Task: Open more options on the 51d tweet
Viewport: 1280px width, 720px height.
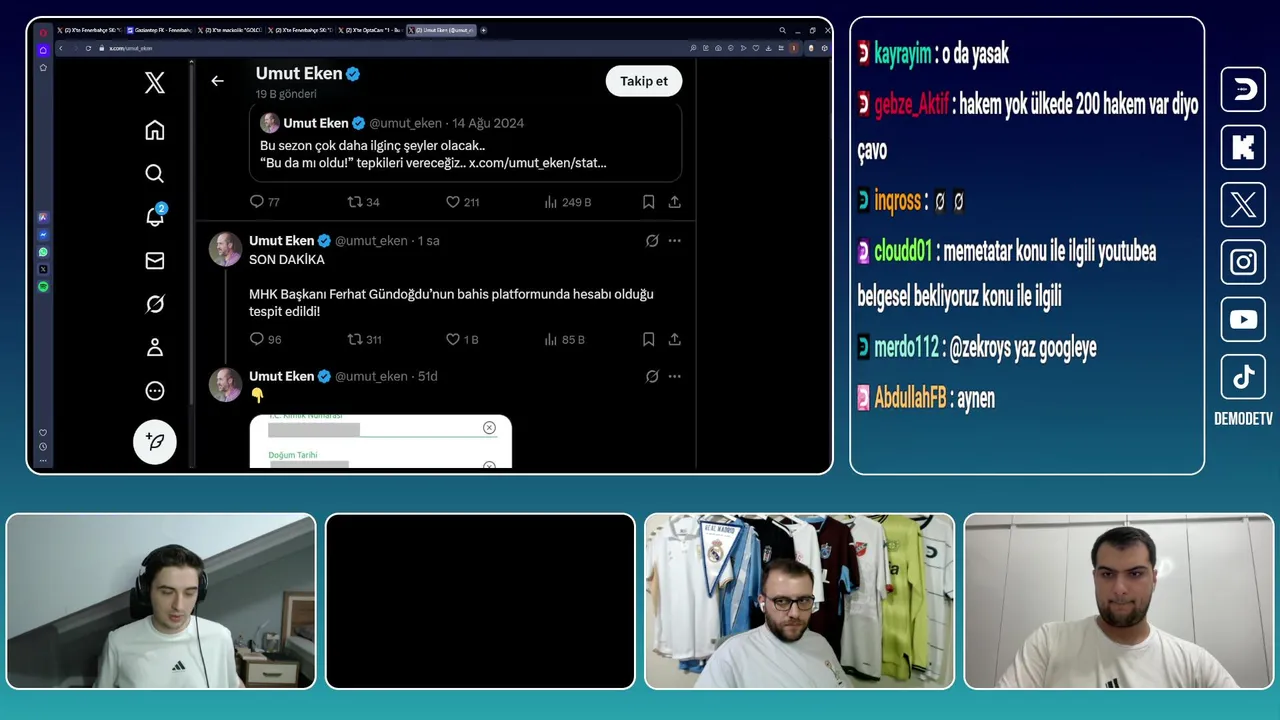Action: click(x=675, y=377)
